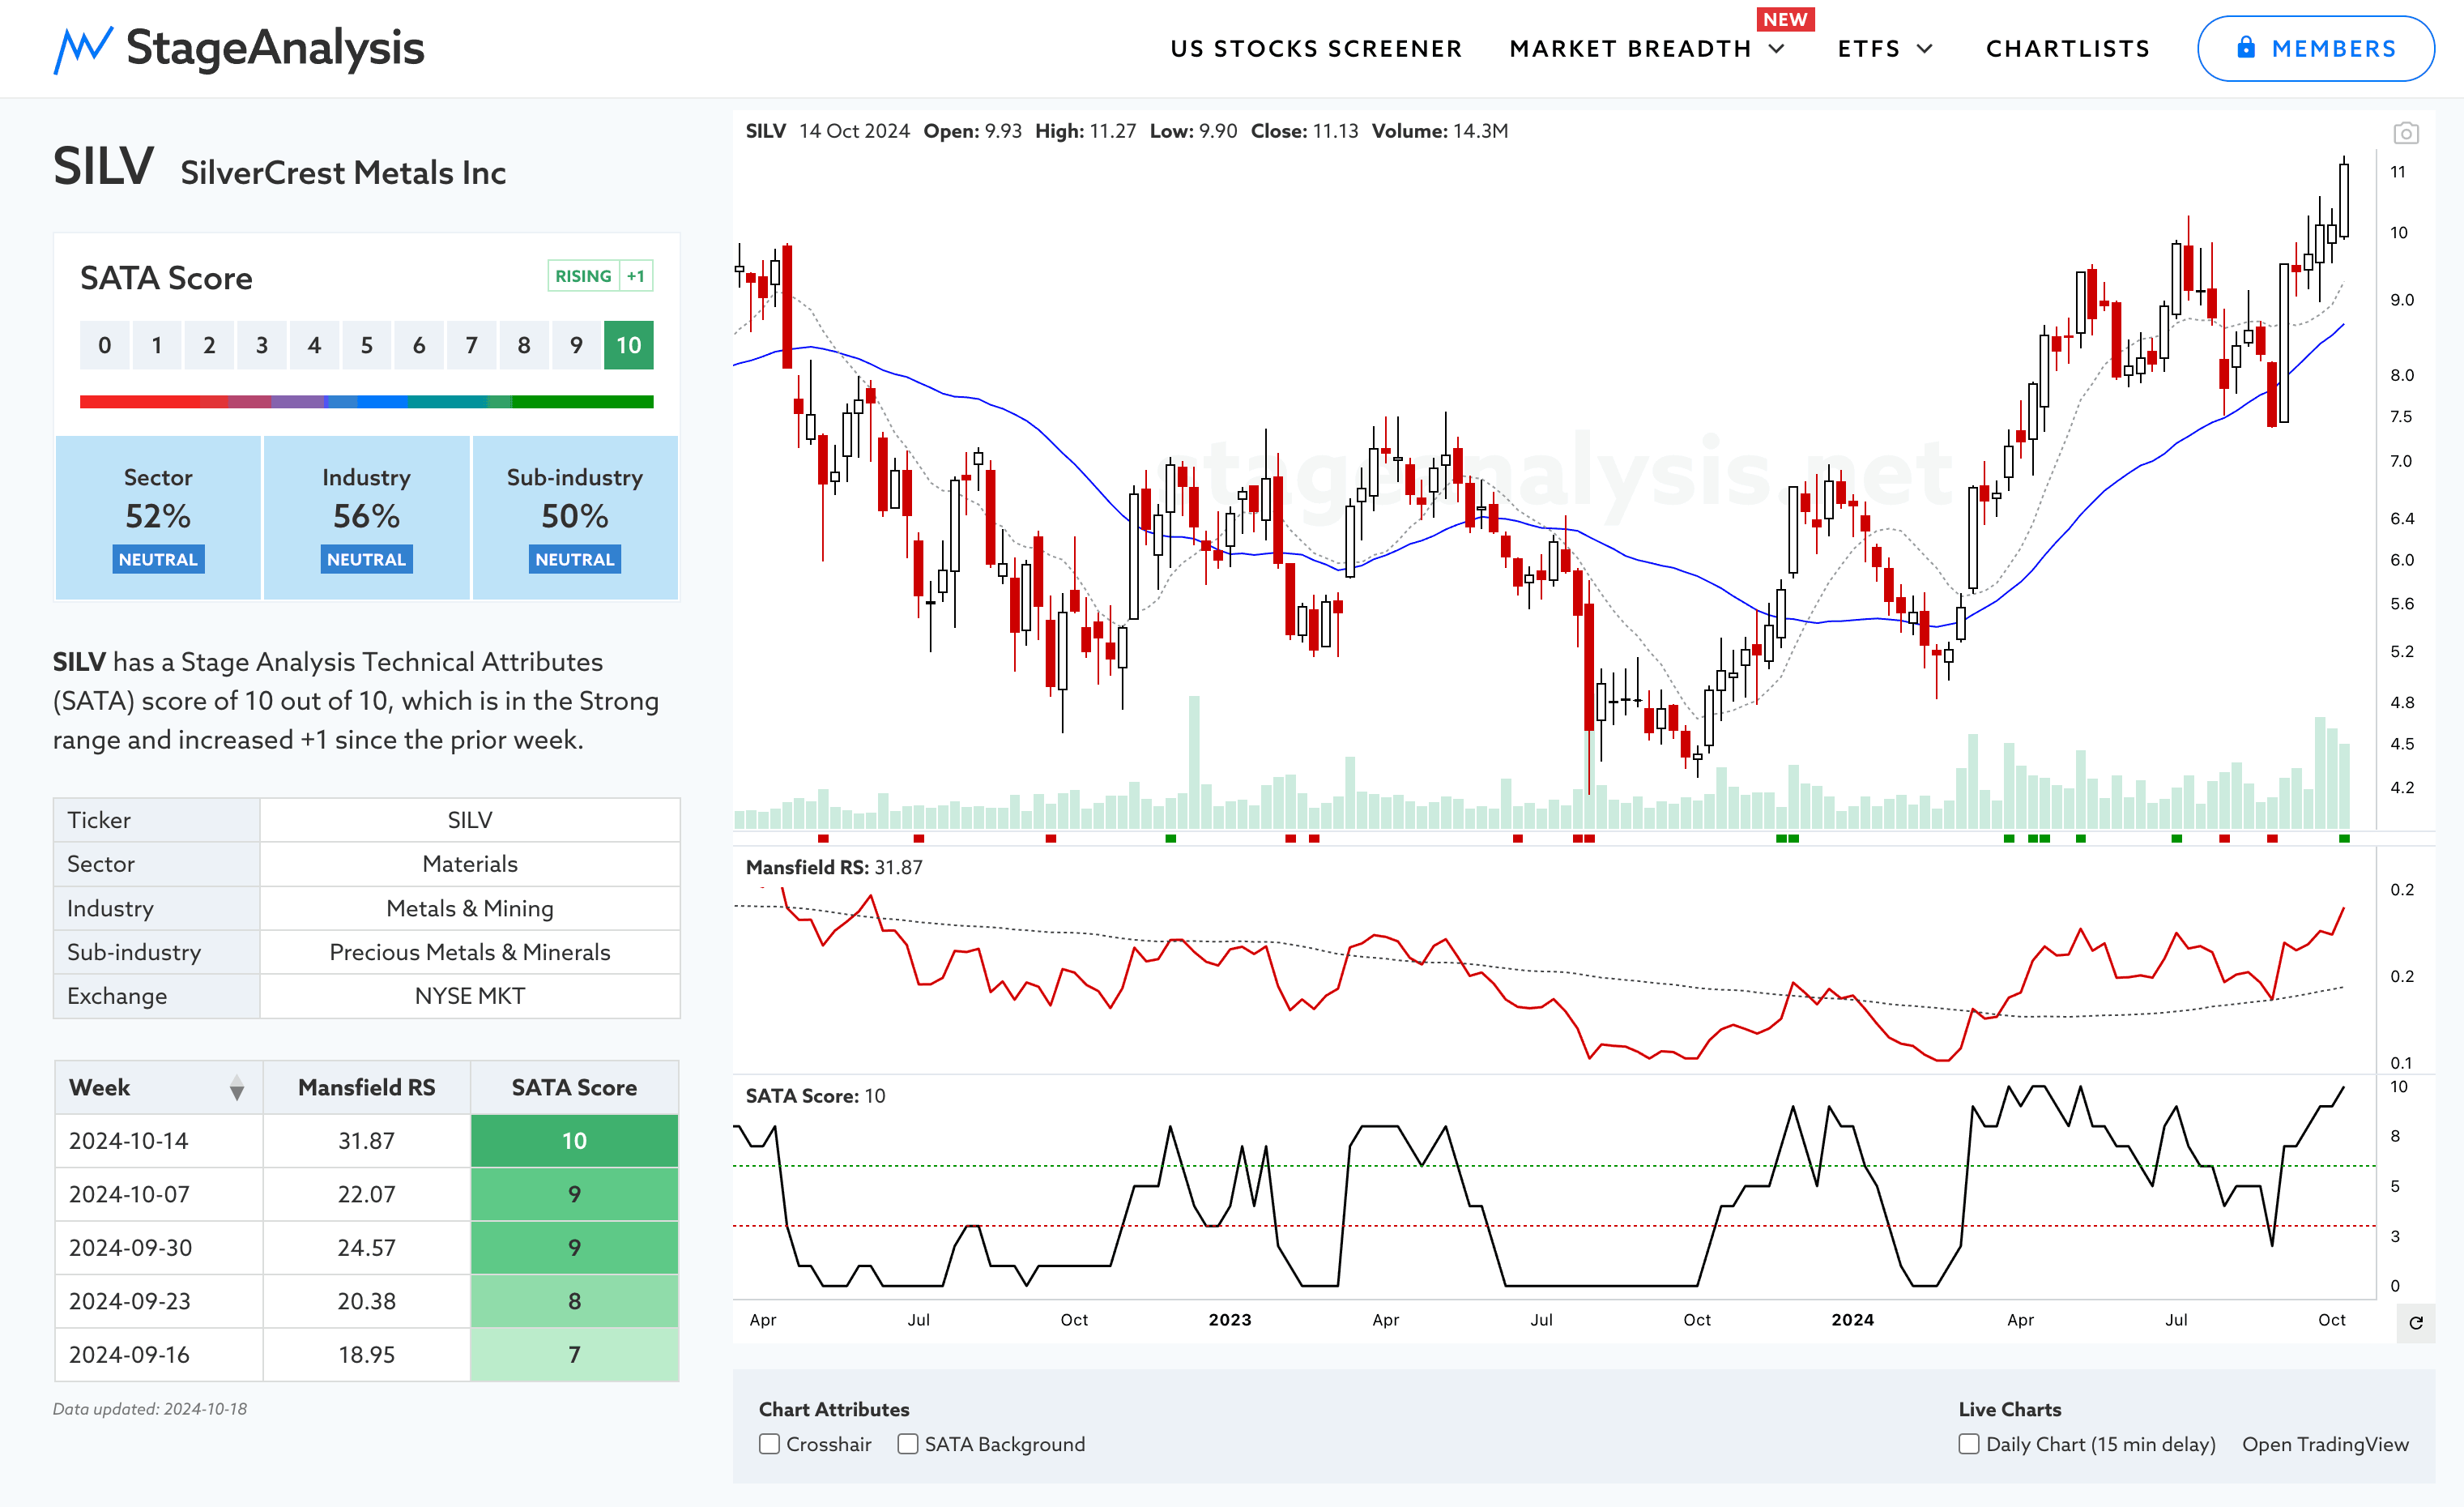Click the highlighted SATA score 10 box
This screenshot has width=2464, height=1507.
tap(628, 345)
